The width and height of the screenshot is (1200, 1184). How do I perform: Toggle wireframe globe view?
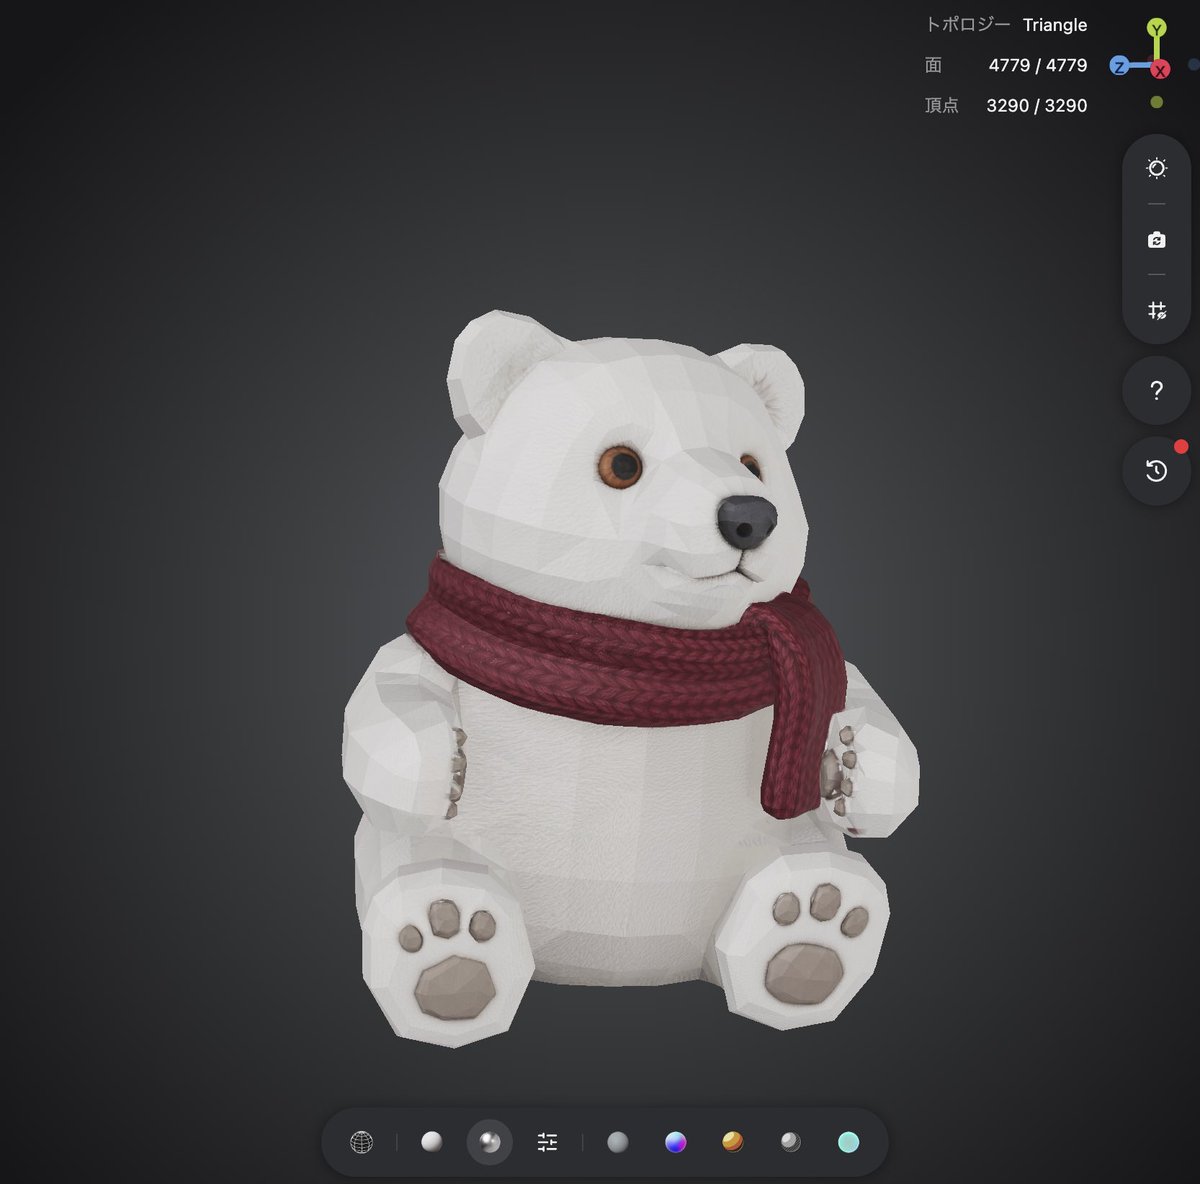coord(362,1142)
